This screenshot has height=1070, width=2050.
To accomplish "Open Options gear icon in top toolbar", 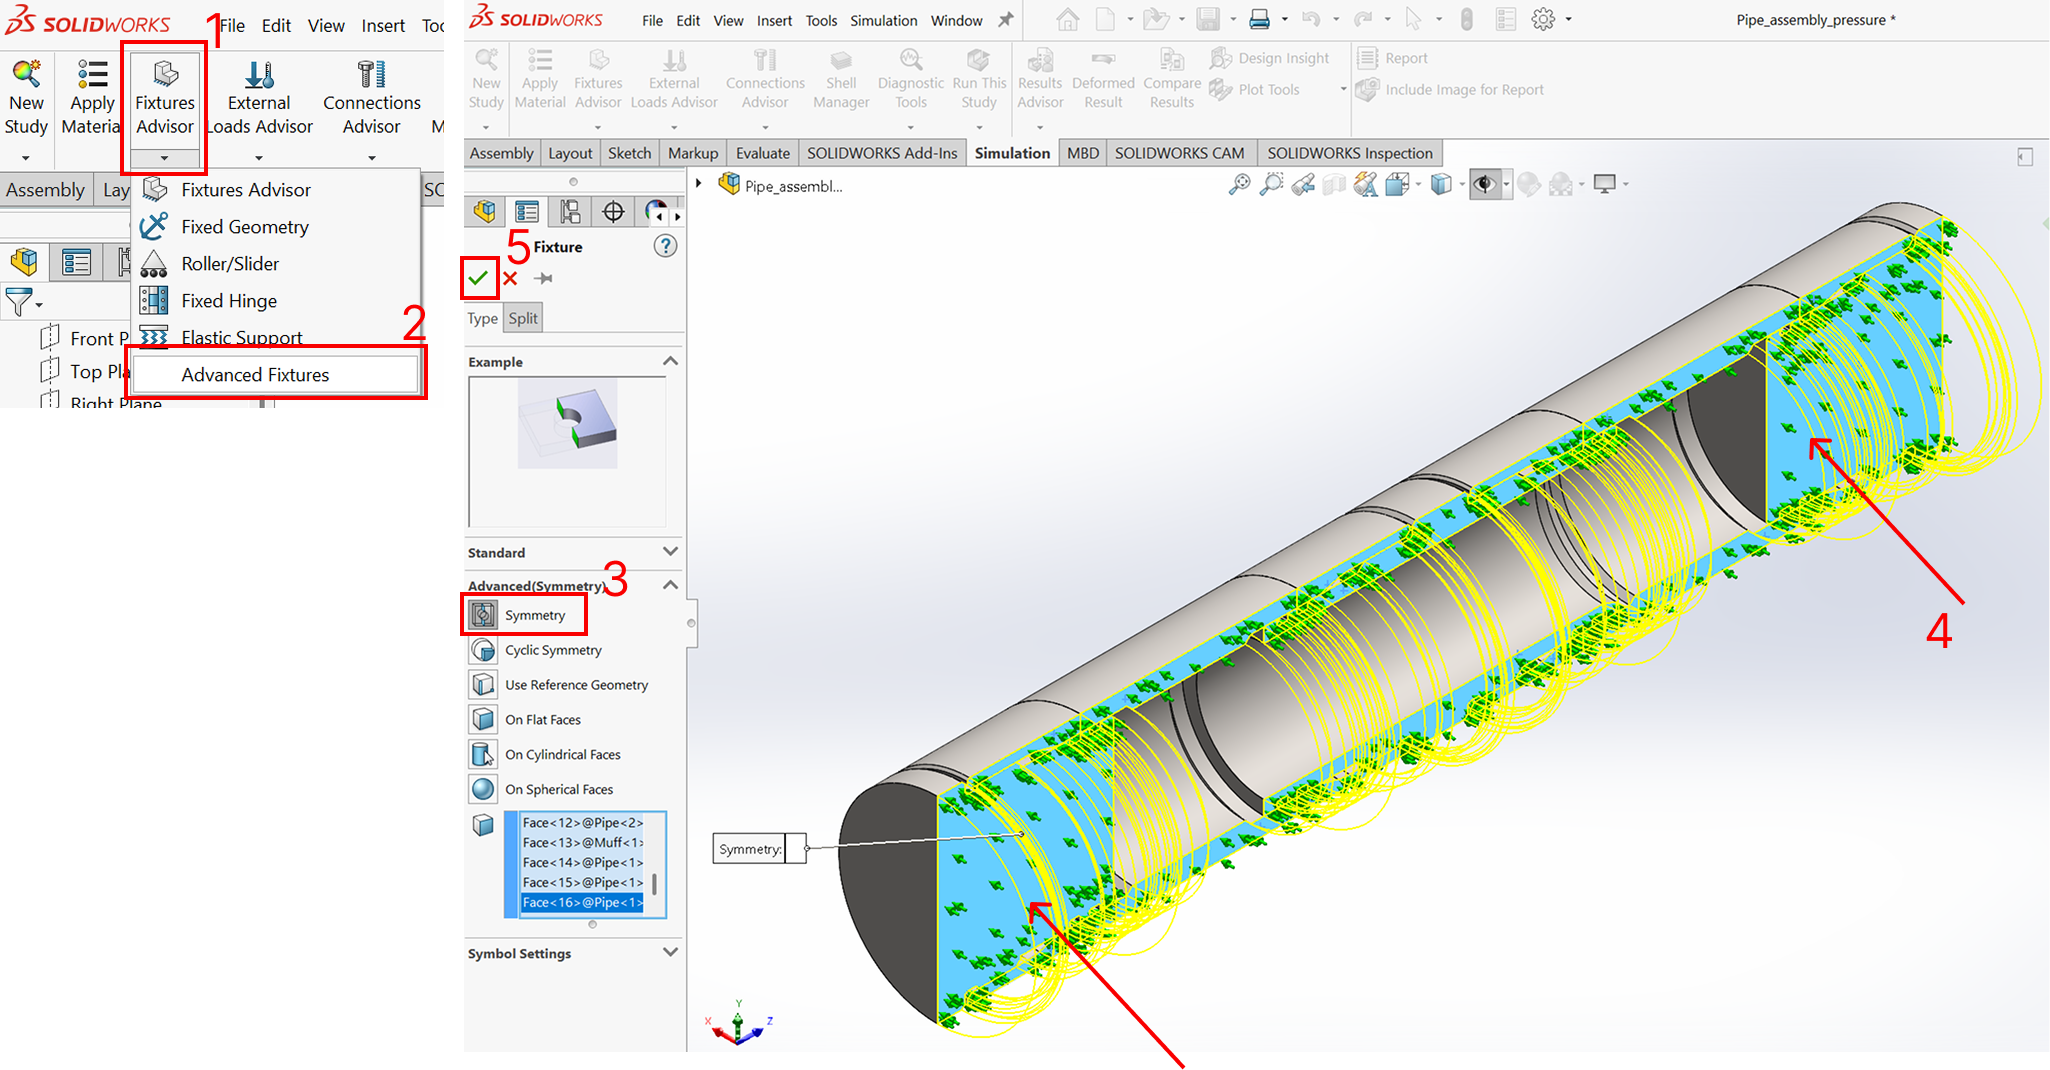I will [1544, 19].
